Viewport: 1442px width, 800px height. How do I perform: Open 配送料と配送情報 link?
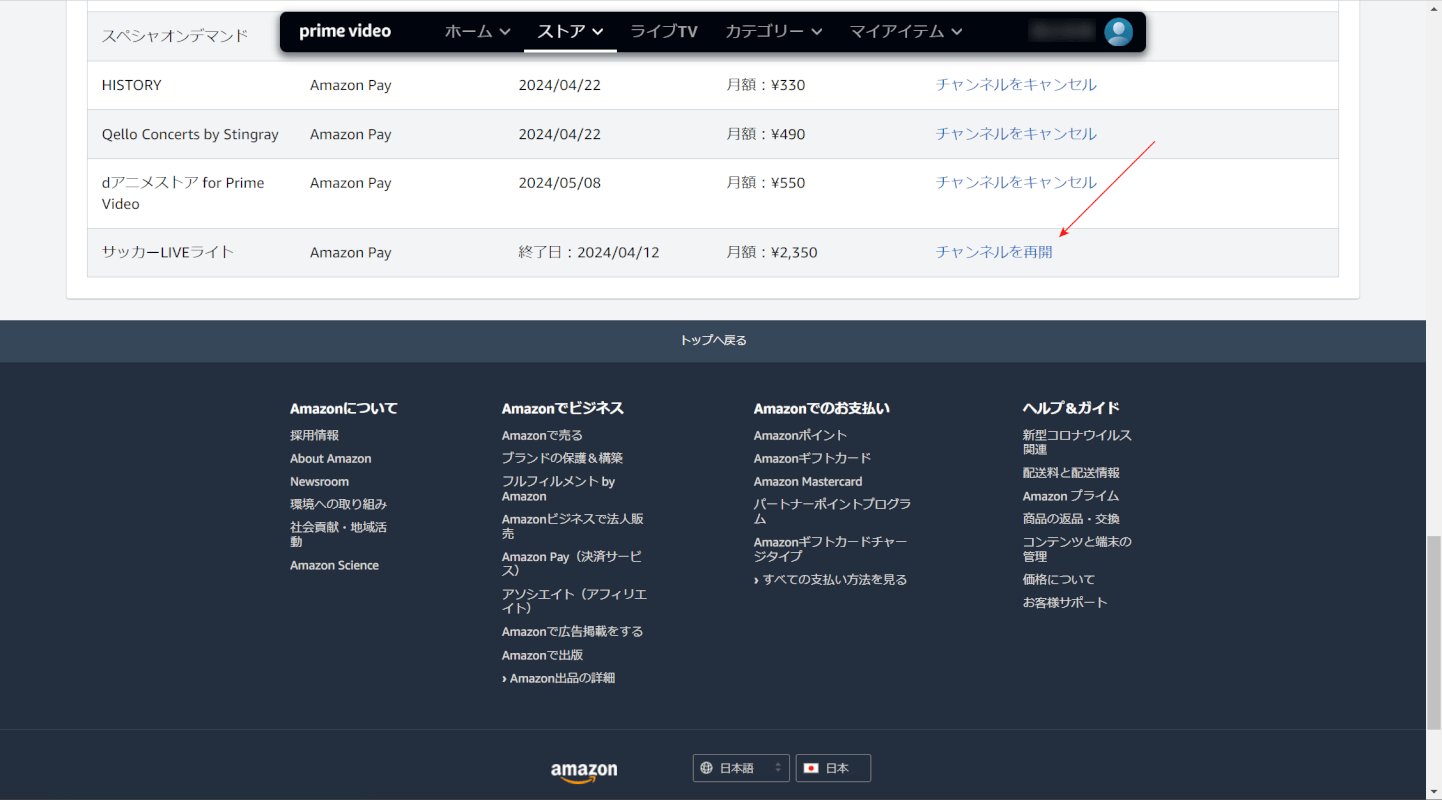click(1071, 473)
